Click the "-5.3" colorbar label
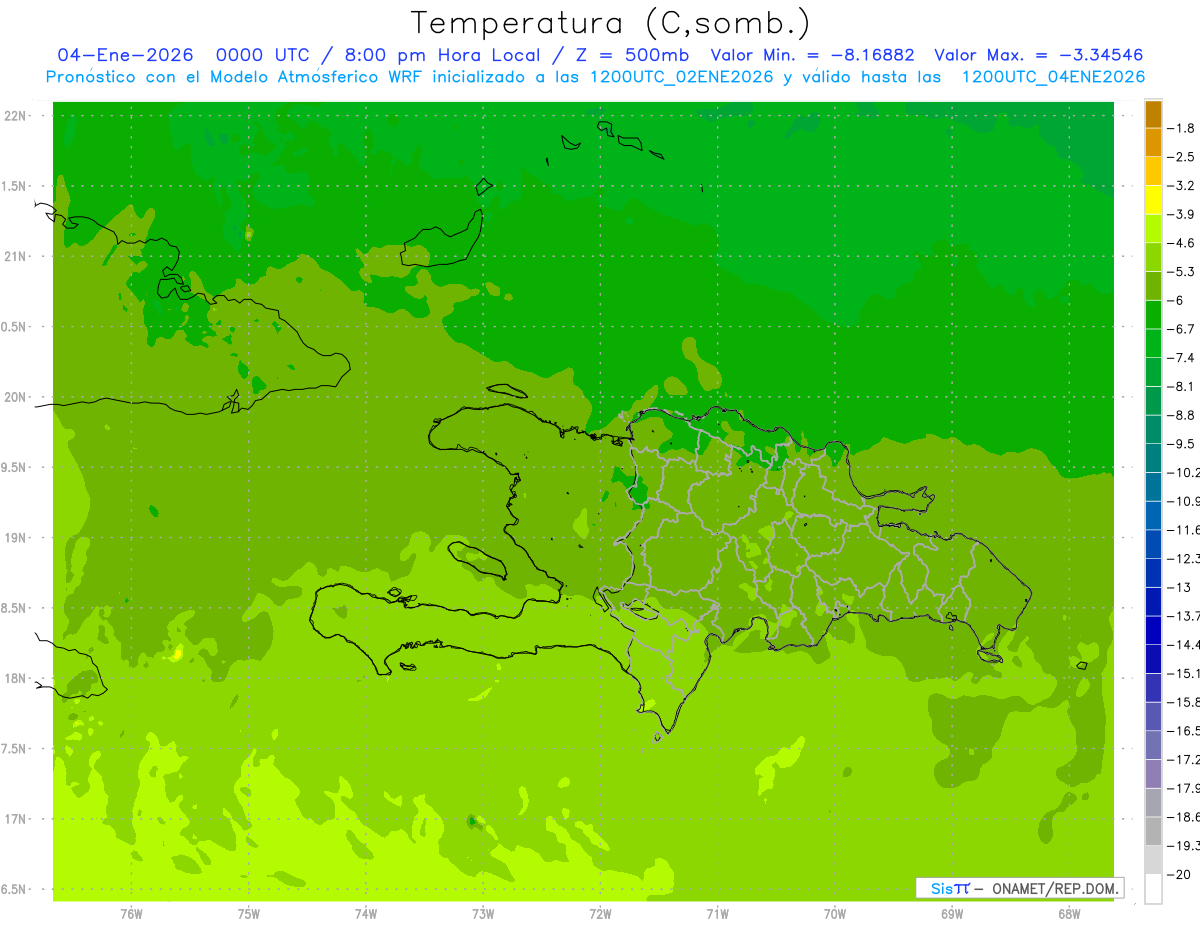This screenshot has width=1200, height=927. 1182,271
